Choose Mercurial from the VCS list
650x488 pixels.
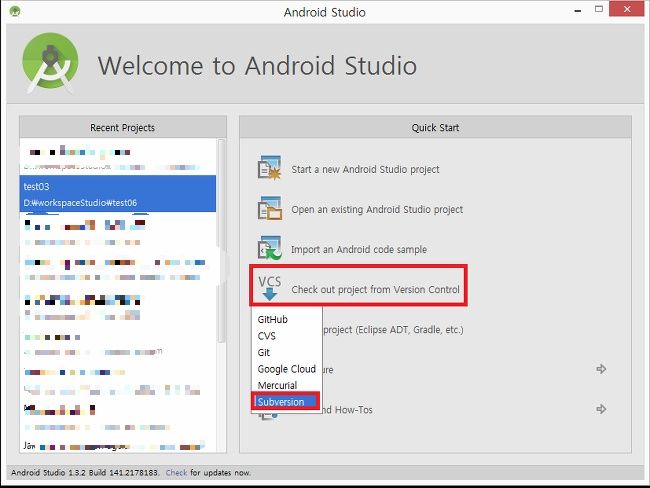[x=277, y=385]
